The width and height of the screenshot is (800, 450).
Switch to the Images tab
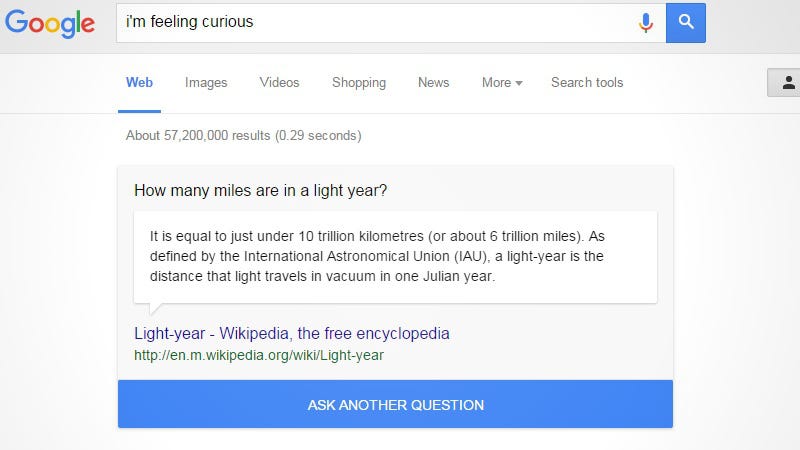click(x=206, y=83)
